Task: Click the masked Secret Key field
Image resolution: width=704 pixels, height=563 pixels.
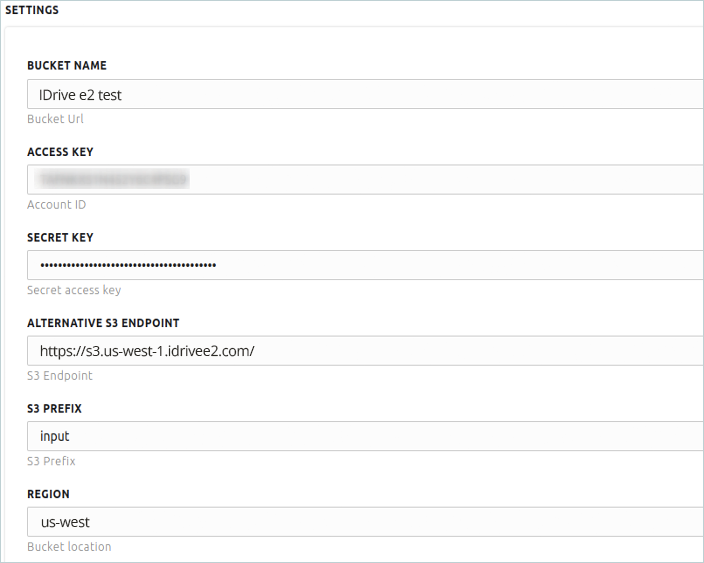Action: 365,265
